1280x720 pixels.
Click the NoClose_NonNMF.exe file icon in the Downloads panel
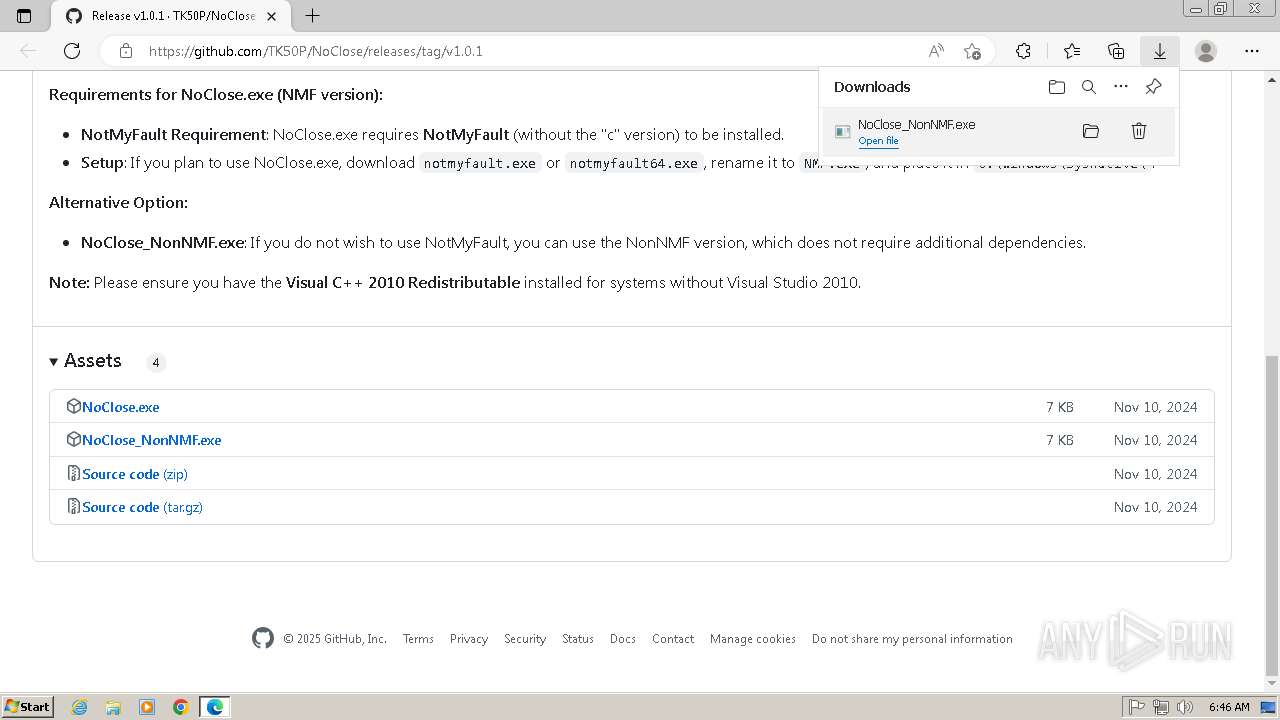click(x=843, y=131)
